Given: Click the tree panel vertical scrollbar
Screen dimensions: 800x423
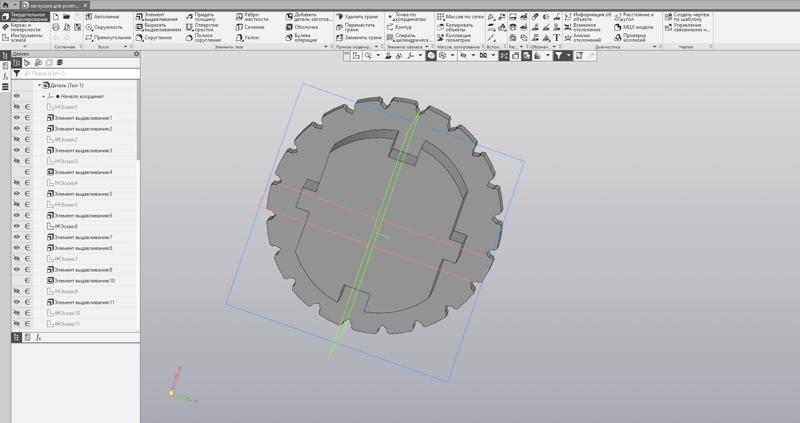Looking at the screenshot, I should tap(138, 122).
